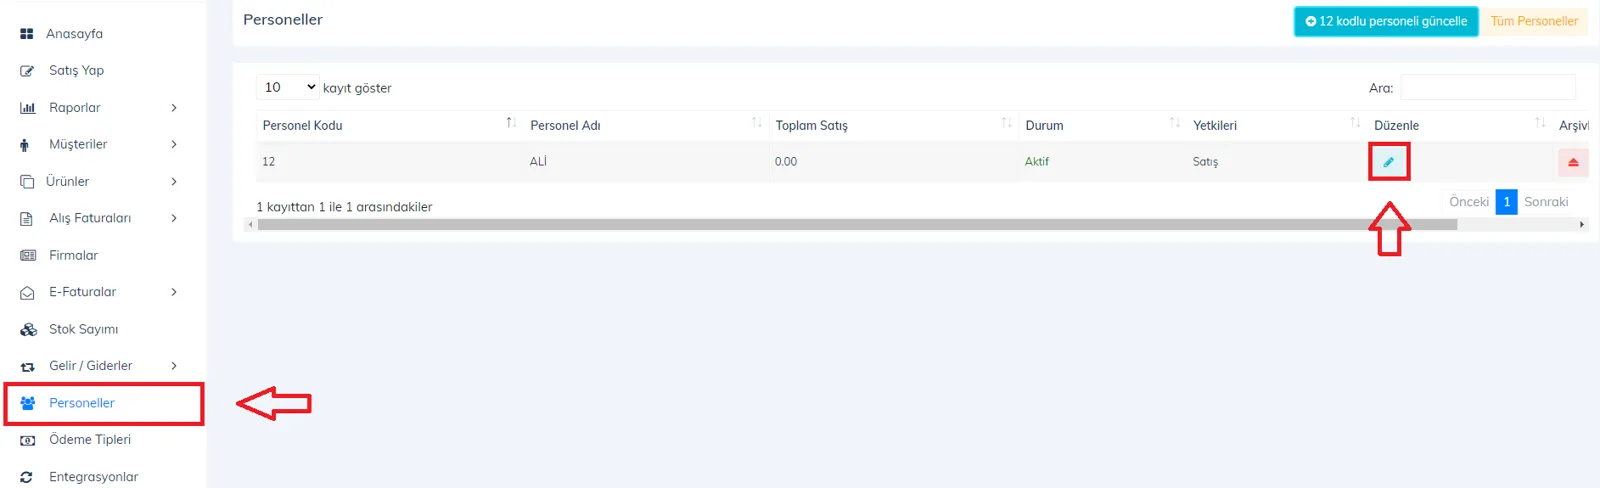The height and width of the screenshot is (488, 1600).
Task: Click the Ürünler copy icon
Action: (27, 182)
